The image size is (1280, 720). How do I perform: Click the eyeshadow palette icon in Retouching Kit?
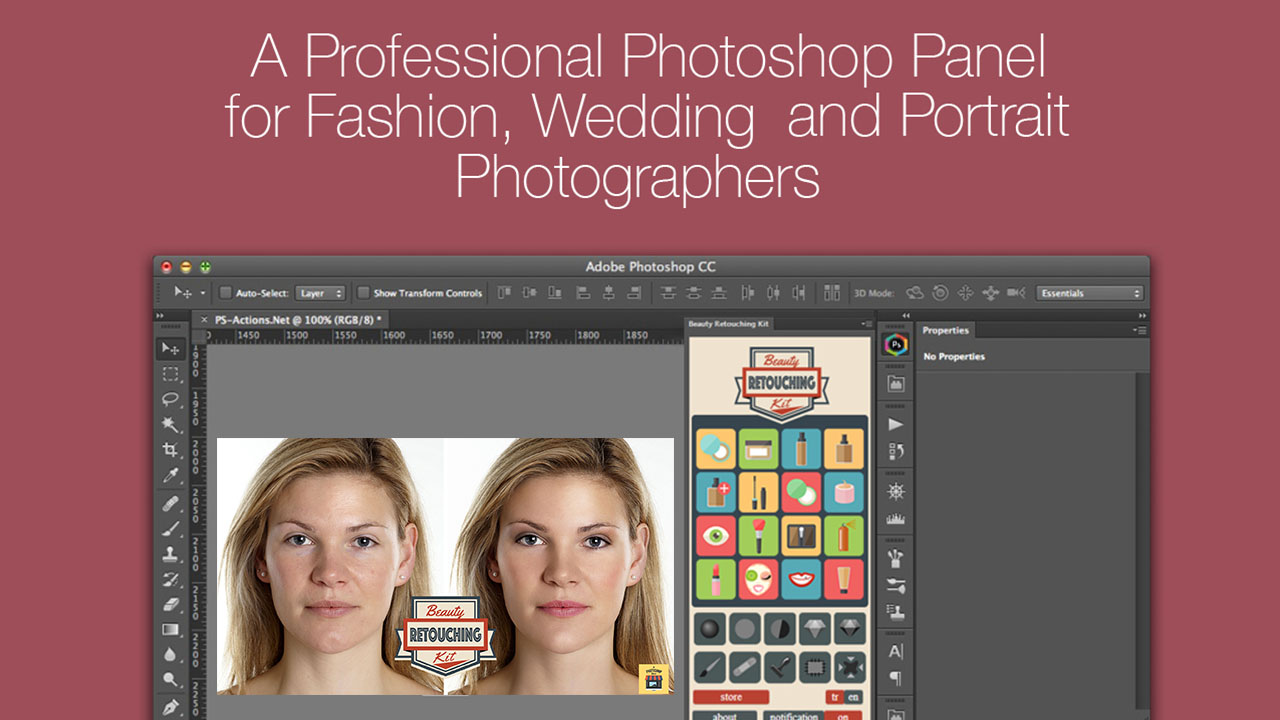click(x=801, y=535)
